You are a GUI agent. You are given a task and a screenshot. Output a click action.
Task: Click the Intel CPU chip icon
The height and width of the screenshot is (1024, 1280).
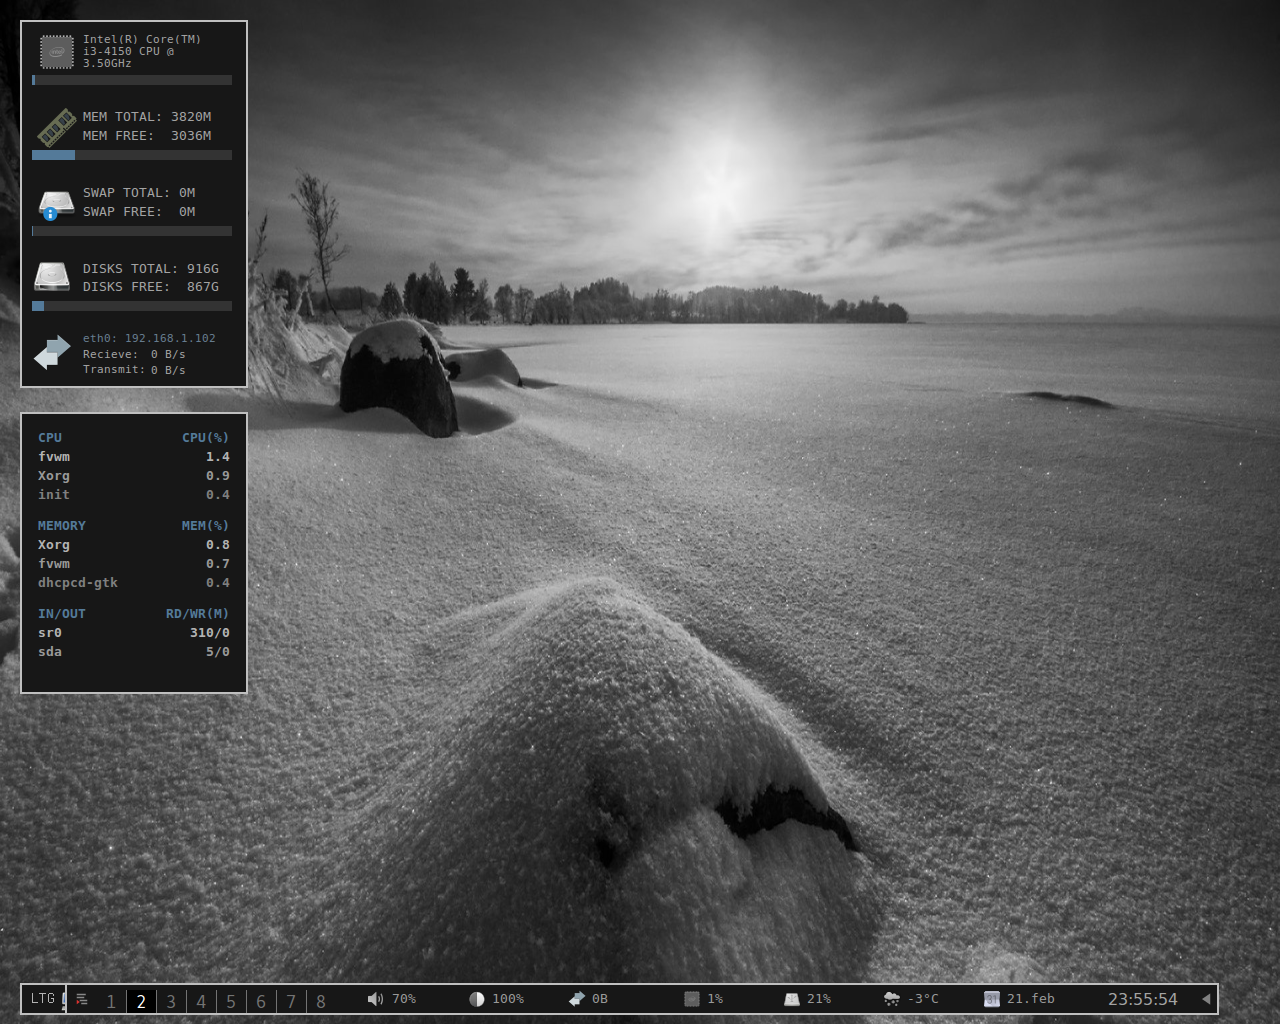click(x=57, y=51)
